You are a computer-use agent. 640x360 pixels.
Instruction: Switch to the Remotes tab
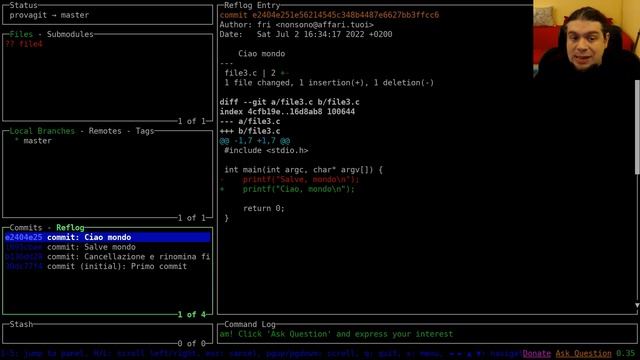pyautogui.click(x=105, y=131)
